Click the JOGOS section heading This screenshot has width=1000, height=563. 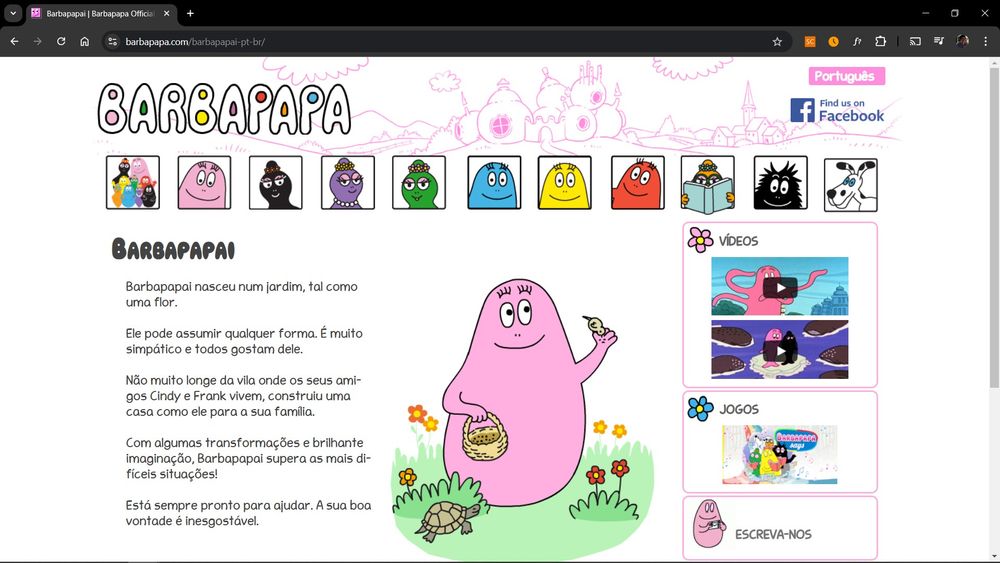point(739,409)
